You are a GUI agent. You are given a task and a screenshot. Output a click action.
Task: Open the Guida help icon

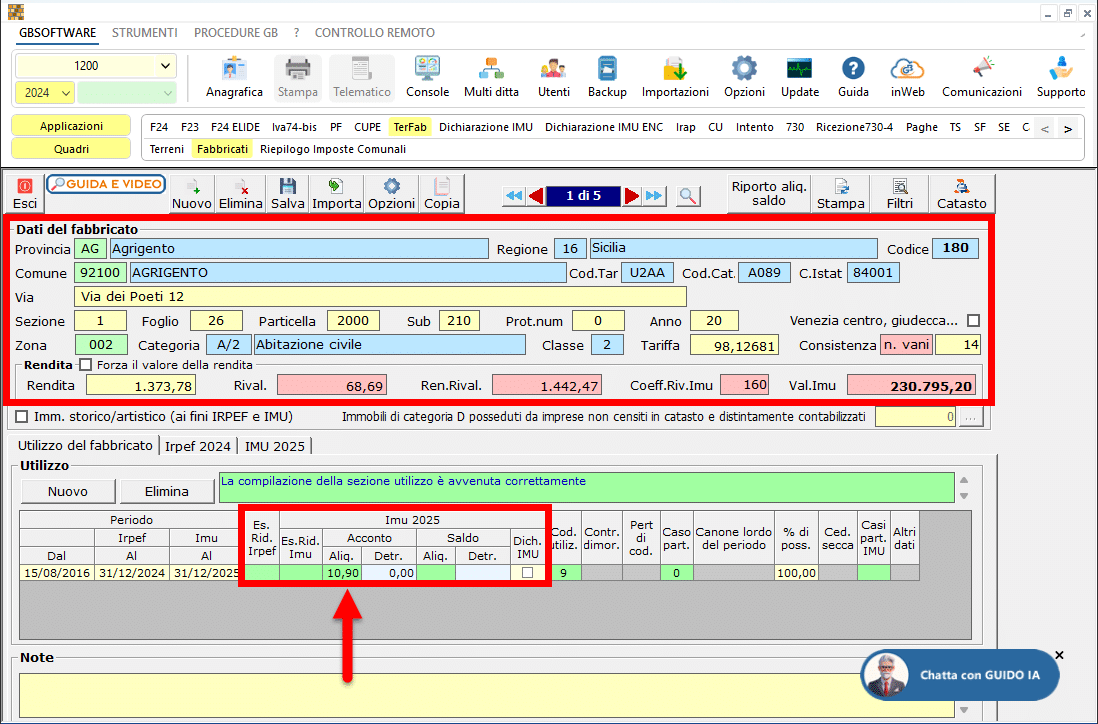click(853, 77)
